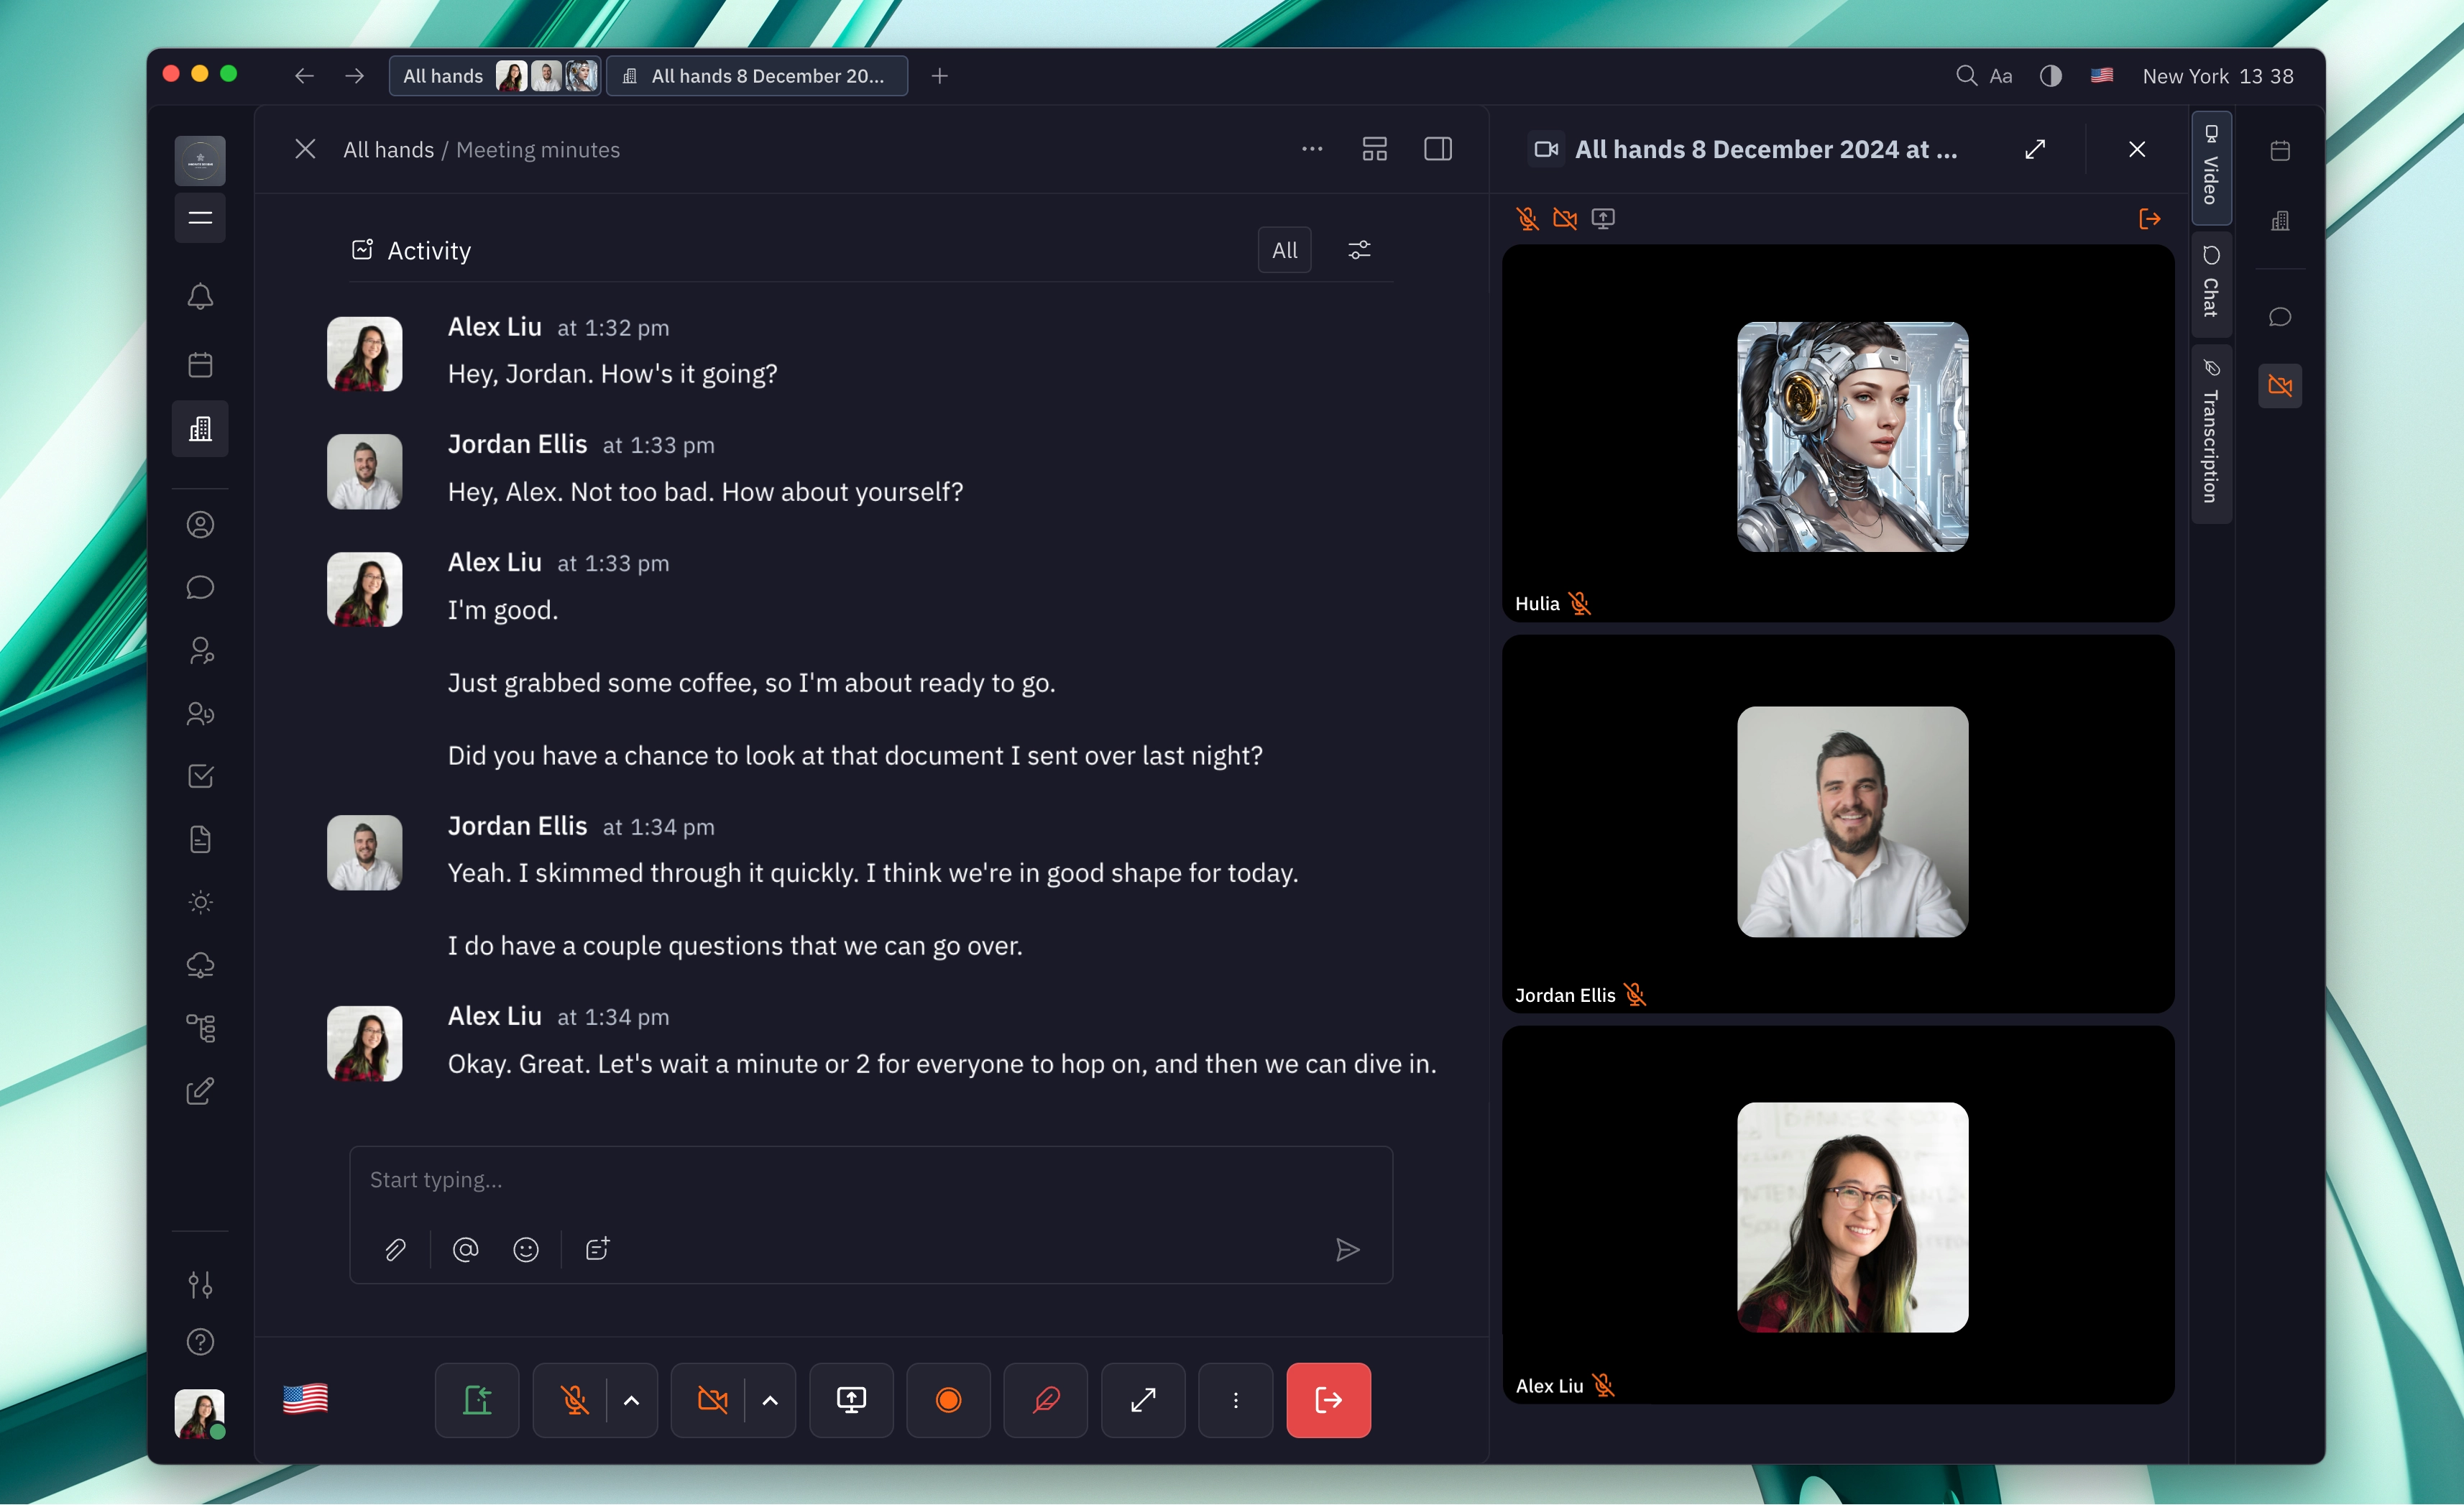This screenshot has height=1505, width=2464.
Task: Insert a mention with the @ icon
Action: (x=464, y=1249)
